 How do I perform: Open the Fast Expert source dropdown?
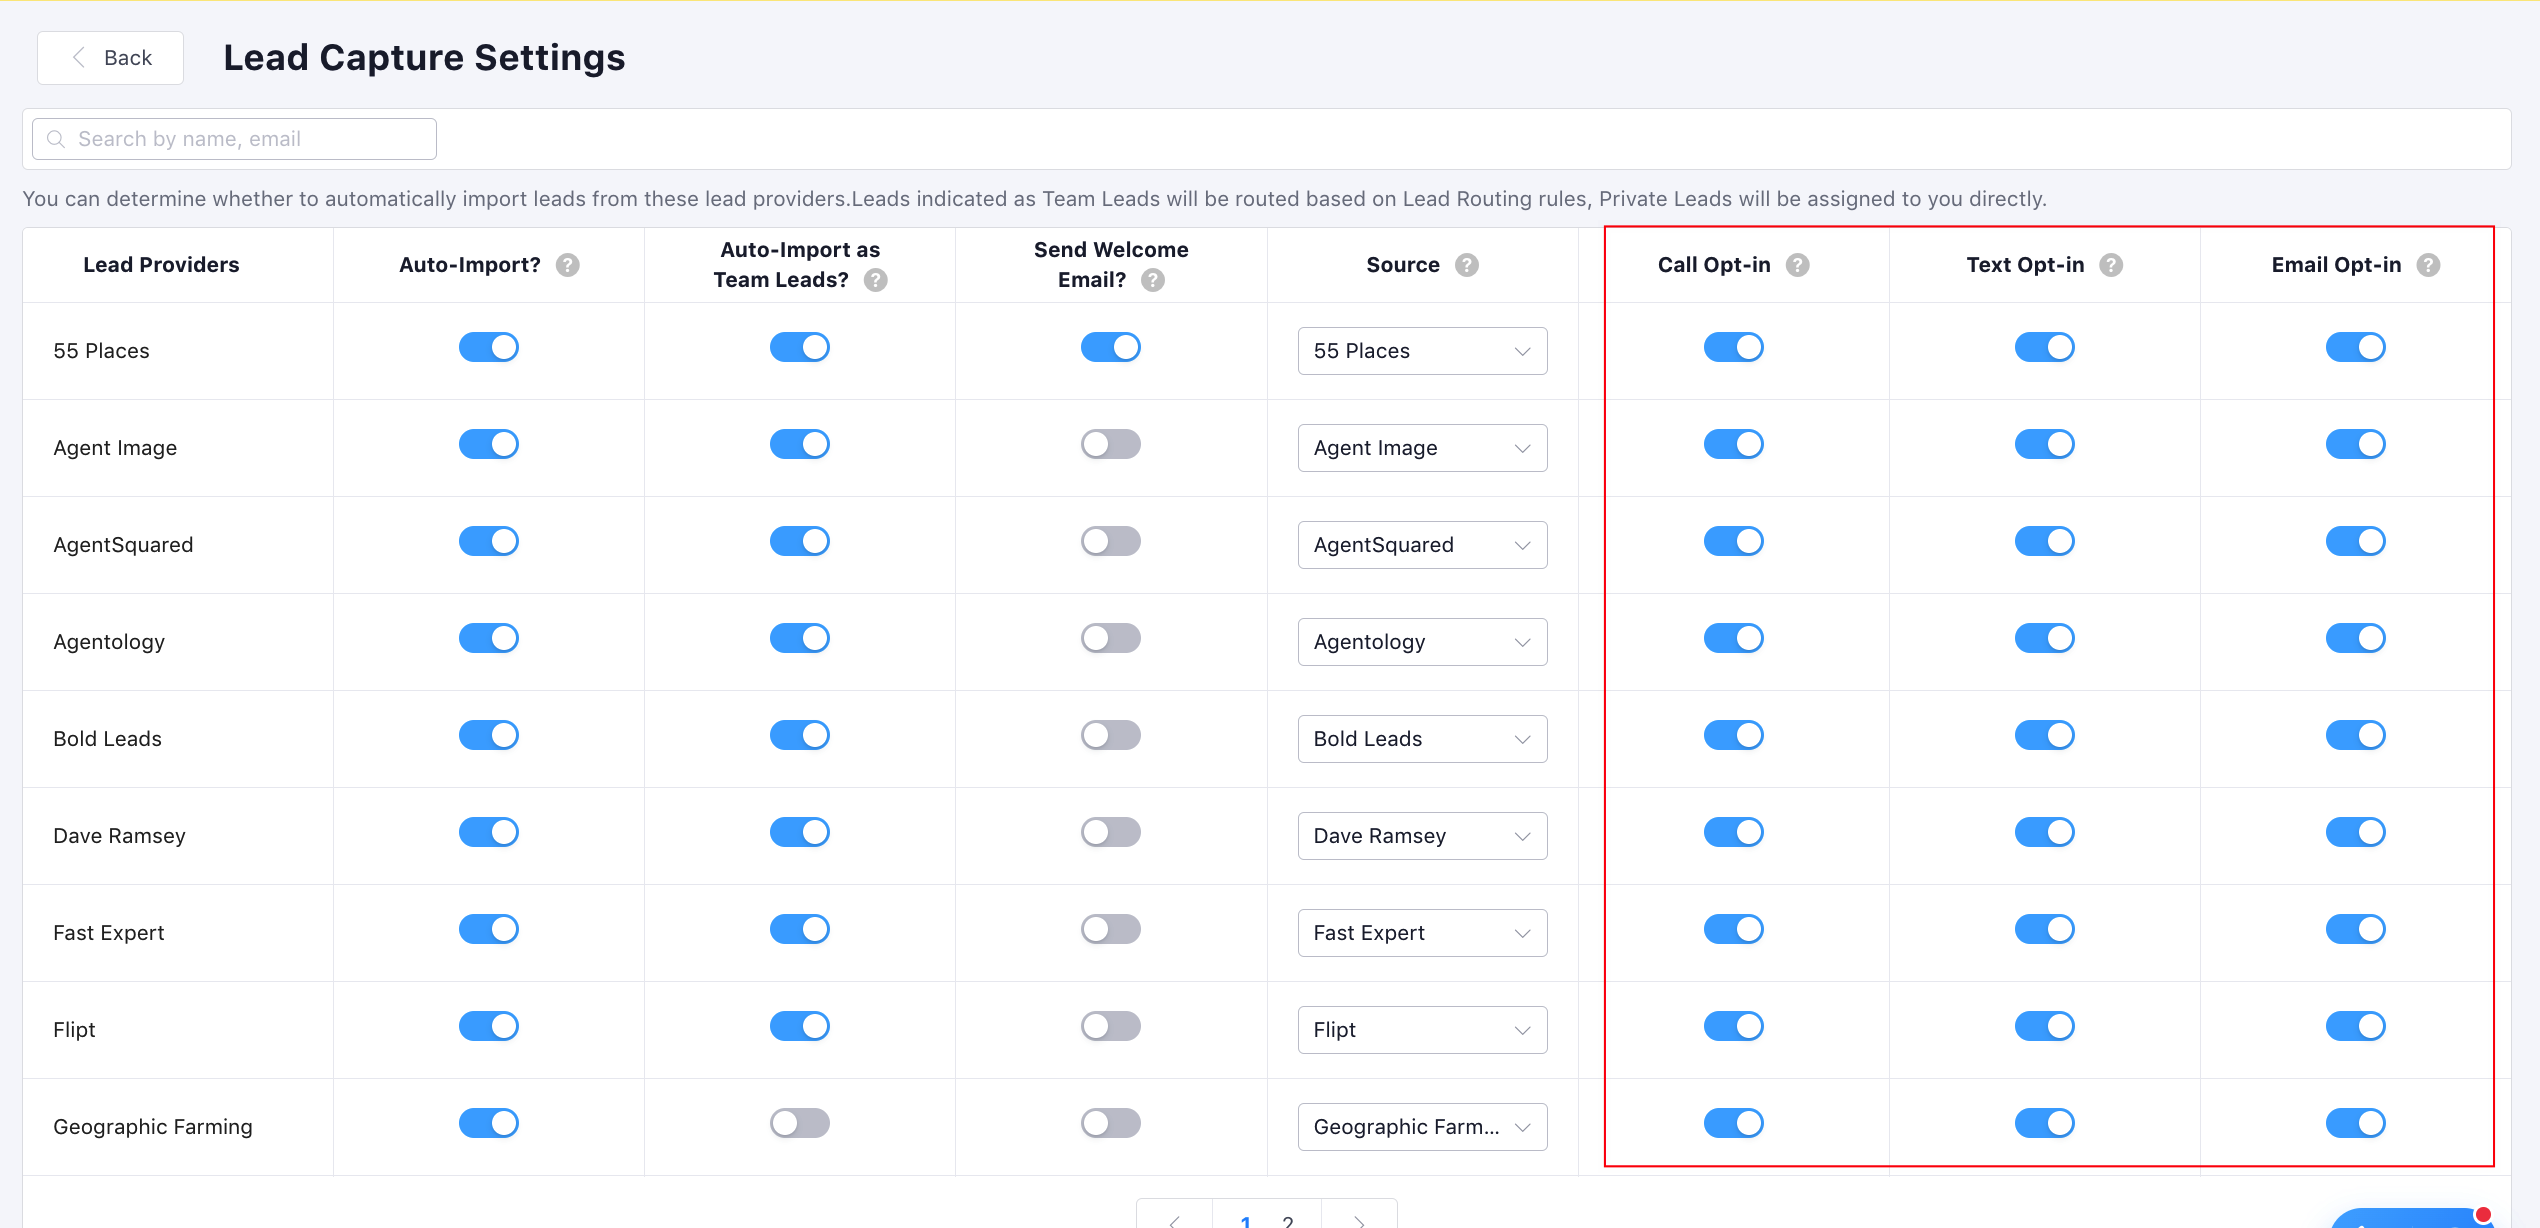[1422, 933]
